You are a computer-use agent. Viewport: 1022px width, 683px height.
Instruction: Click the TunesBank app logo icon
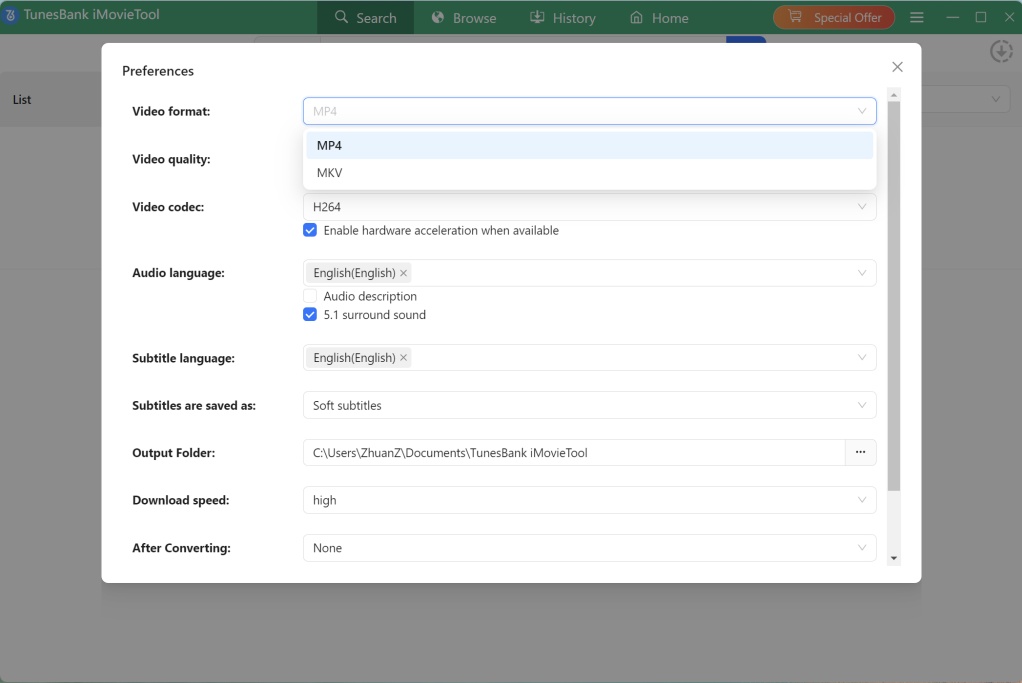[11, 16]
